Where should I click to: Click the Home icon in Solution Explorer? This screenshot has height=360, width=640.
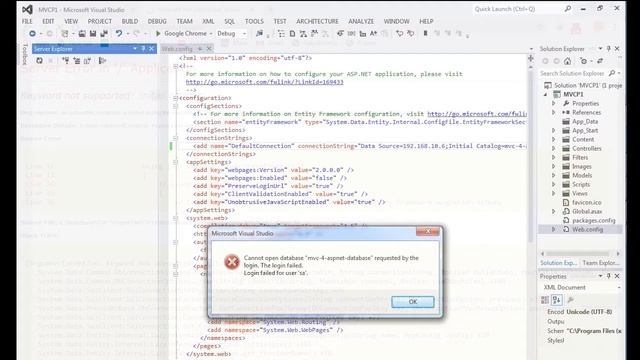[x=567, y=61]
